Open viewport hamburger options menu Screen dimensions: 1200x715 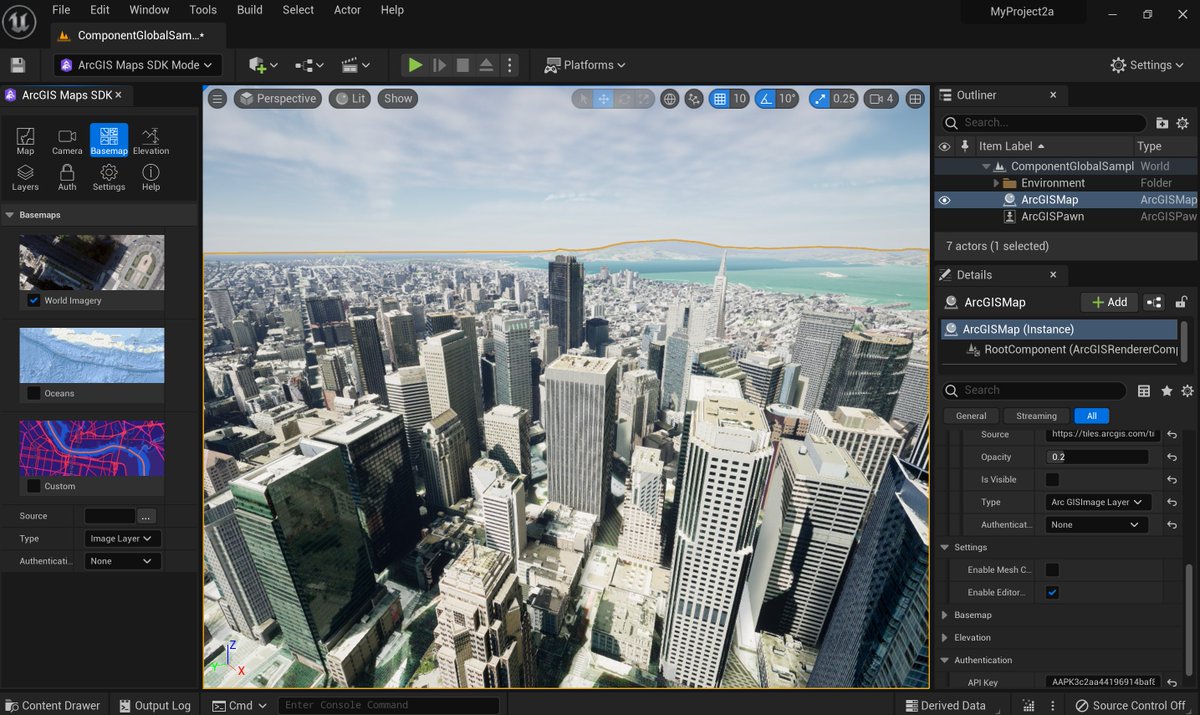pyautogui.click(x=218, y=98)
